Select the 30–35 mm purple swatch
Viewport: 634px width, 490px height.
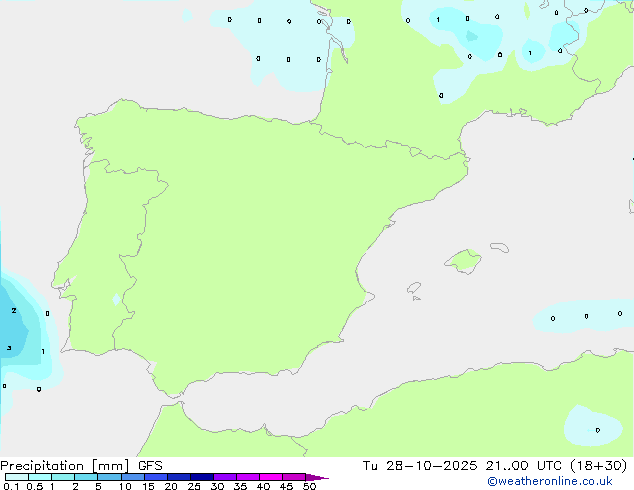[x=225, y=477]
